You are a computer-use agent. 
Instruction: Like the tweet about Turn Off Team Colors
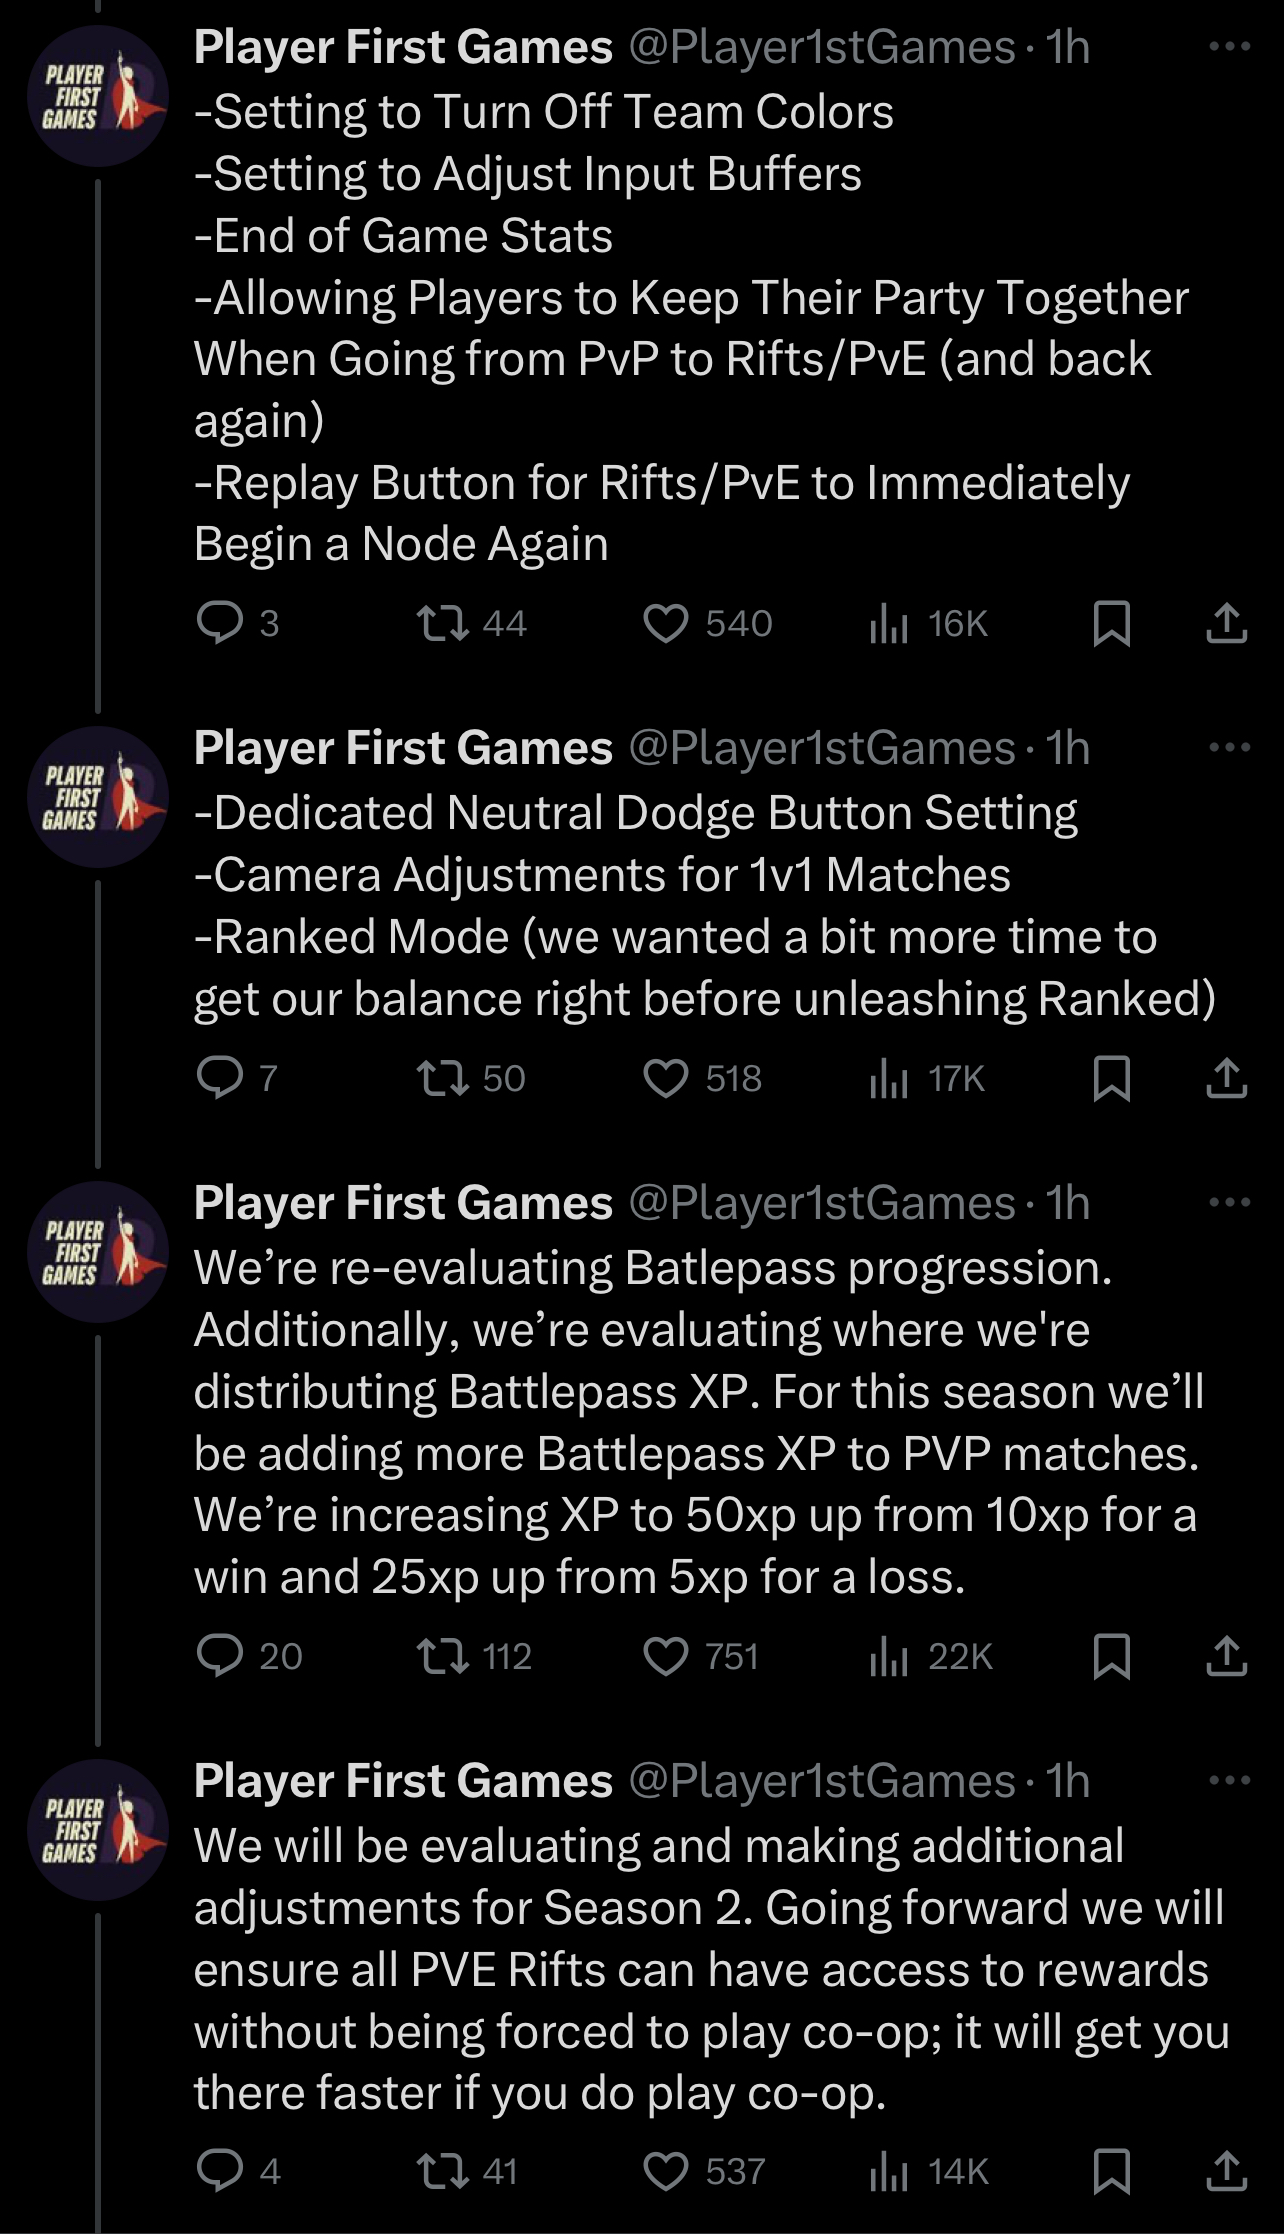707,623
